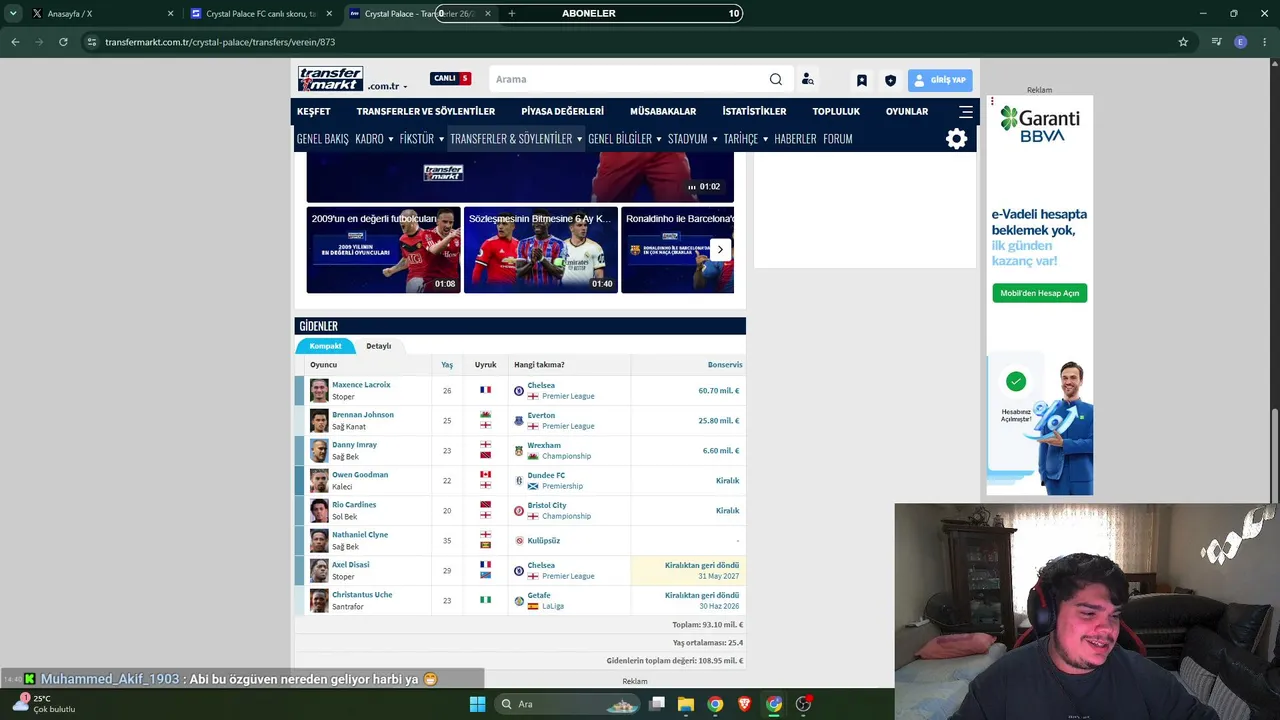Open the bookmark watchlist icon
The image size is (1280, 720).
pos(861,80)
